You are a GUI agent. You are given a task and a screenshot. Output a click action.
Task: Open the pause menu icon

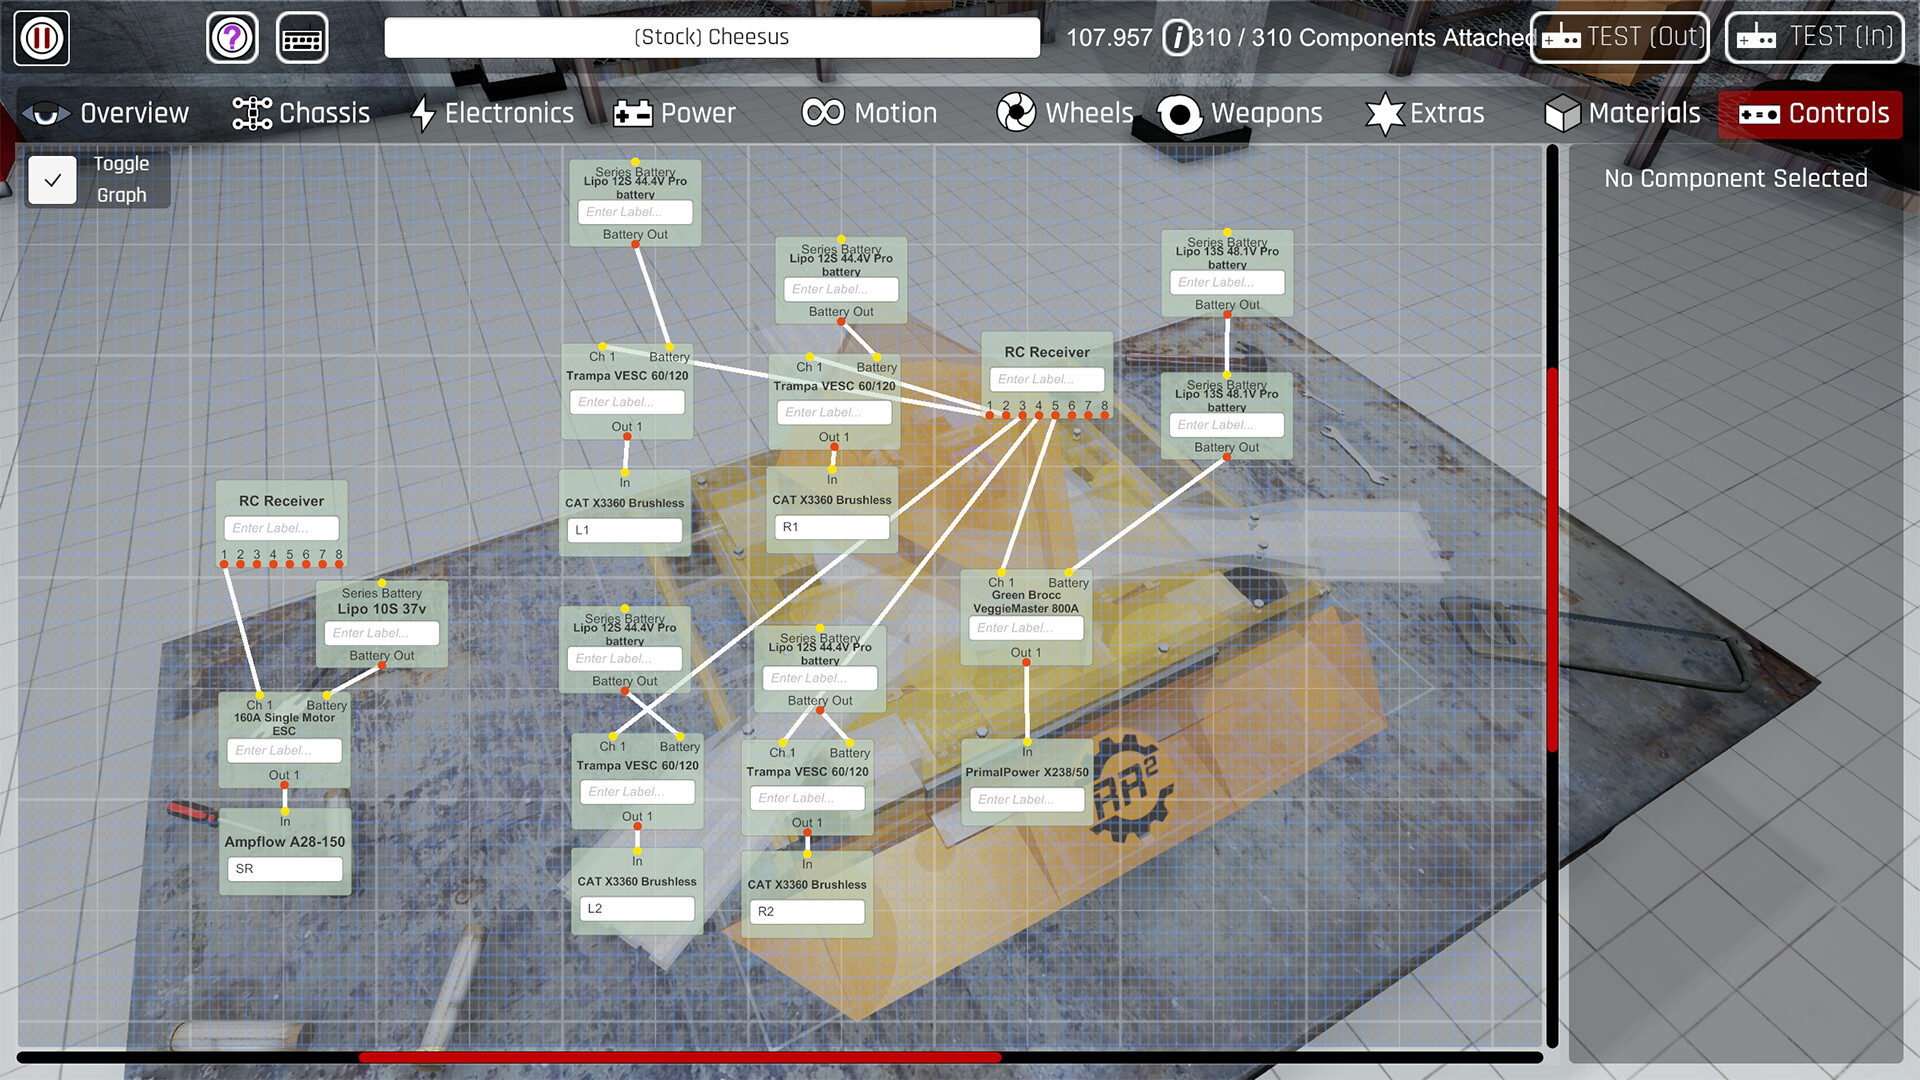[x=41, y=37]
